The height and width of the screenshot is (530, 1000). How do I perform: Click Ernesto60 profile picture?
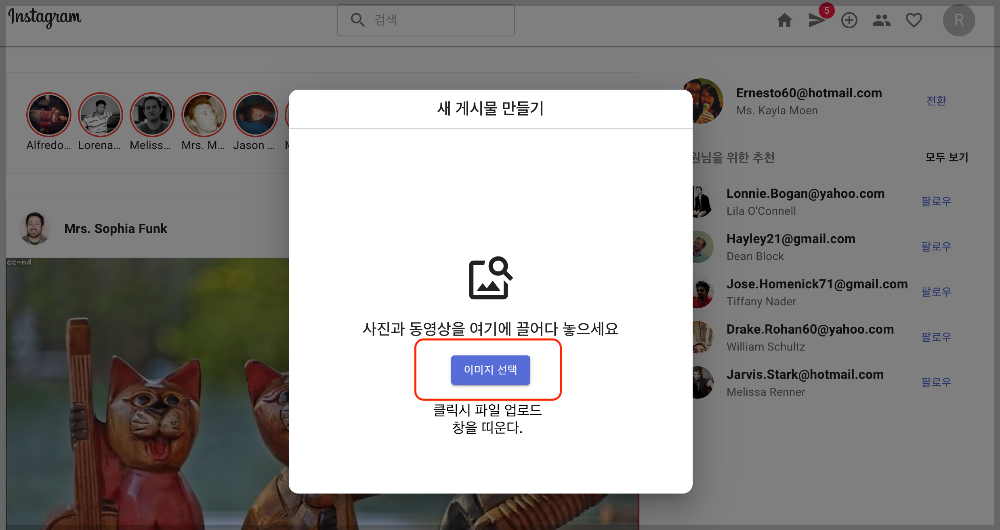(703, 101)
